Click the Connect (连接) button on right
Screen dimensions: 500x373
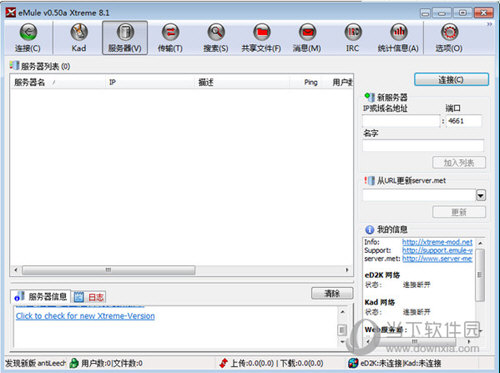click(451, 80)
